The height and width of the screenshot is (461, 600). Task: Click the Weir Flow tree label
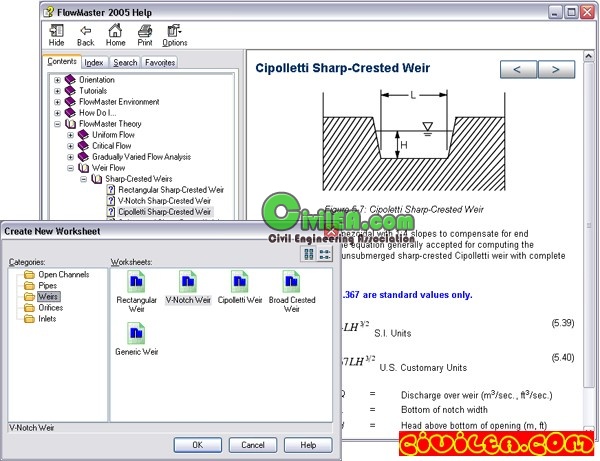pos(108,168)
